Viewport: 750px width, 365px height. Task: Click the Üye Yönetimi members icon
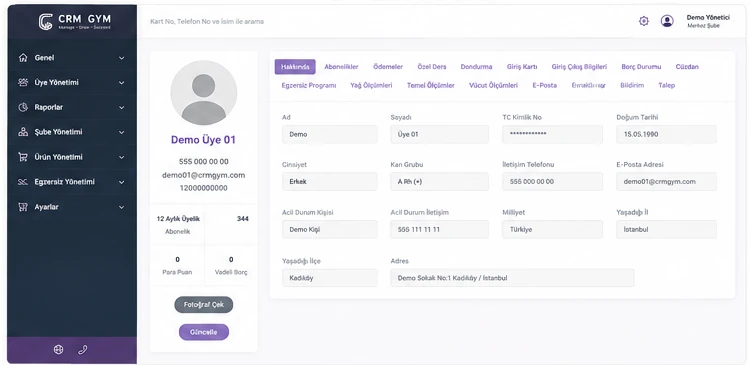(22, 82)
